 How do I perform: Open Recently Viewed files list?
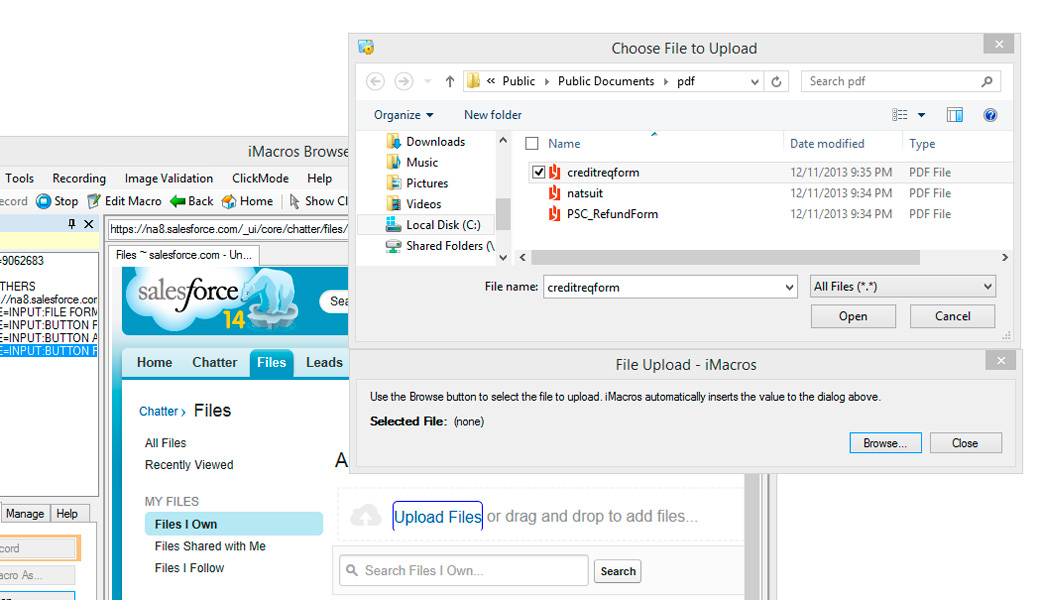(x=189, y=465)
